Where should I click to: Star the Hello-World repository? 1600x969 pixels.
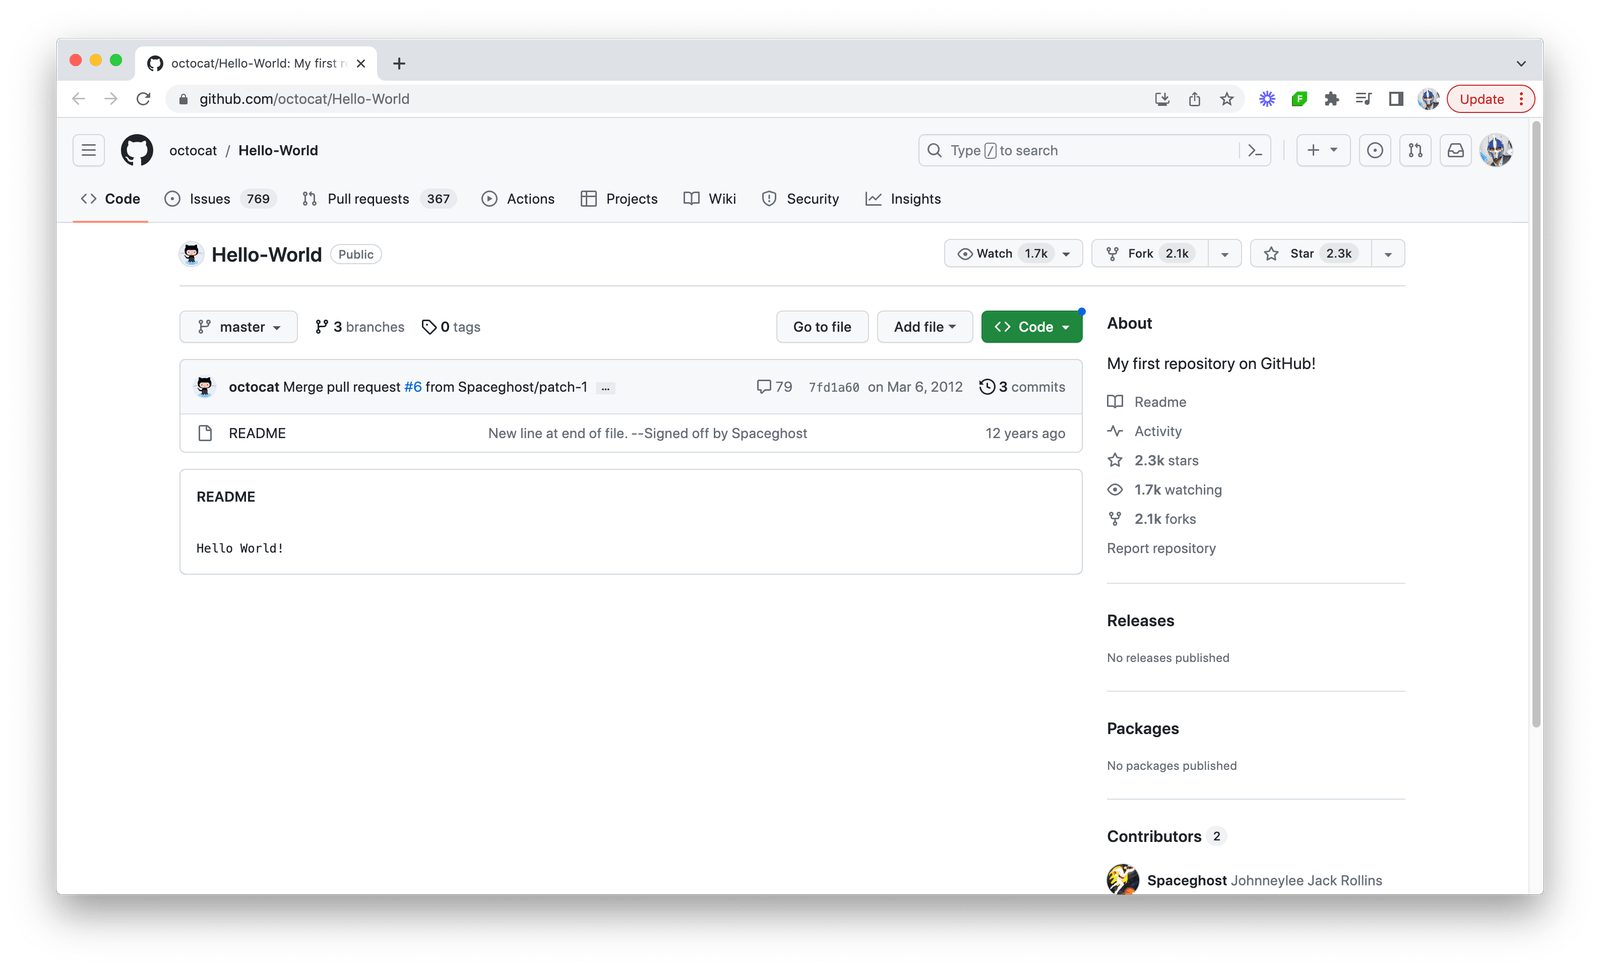(1310, 254)
